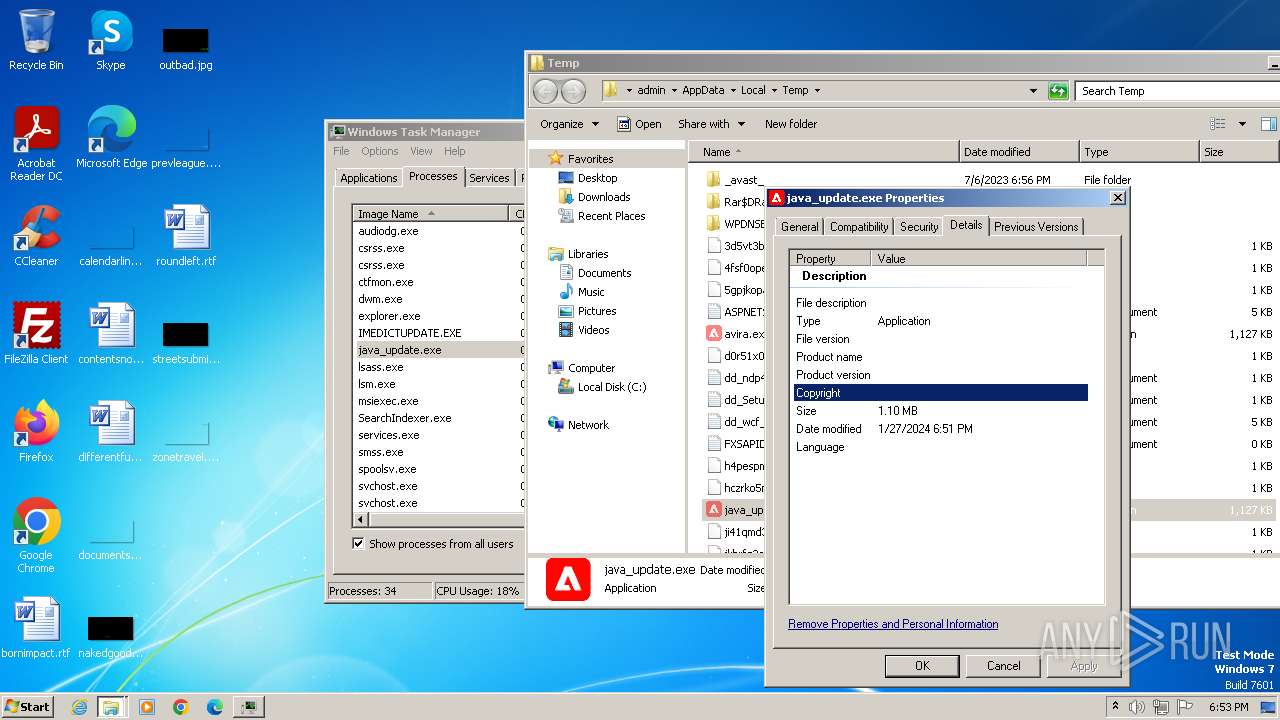Screen dimensions: 1280x720
Task: Click the clock showing 6:53 PM
Action: tap(1228, 707)
